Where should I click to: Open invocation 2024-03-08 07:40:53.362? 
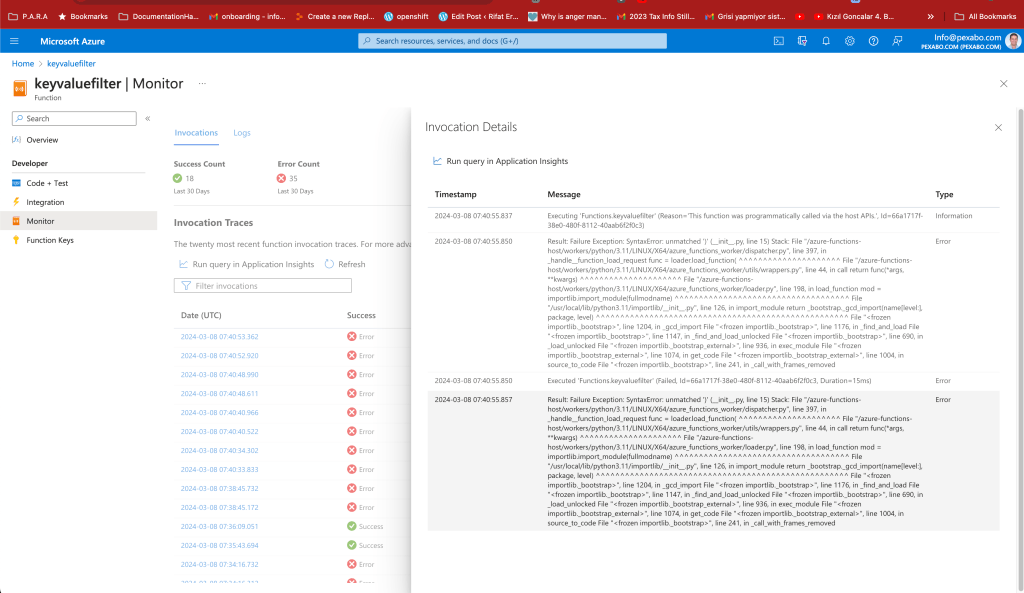(219, 337)
